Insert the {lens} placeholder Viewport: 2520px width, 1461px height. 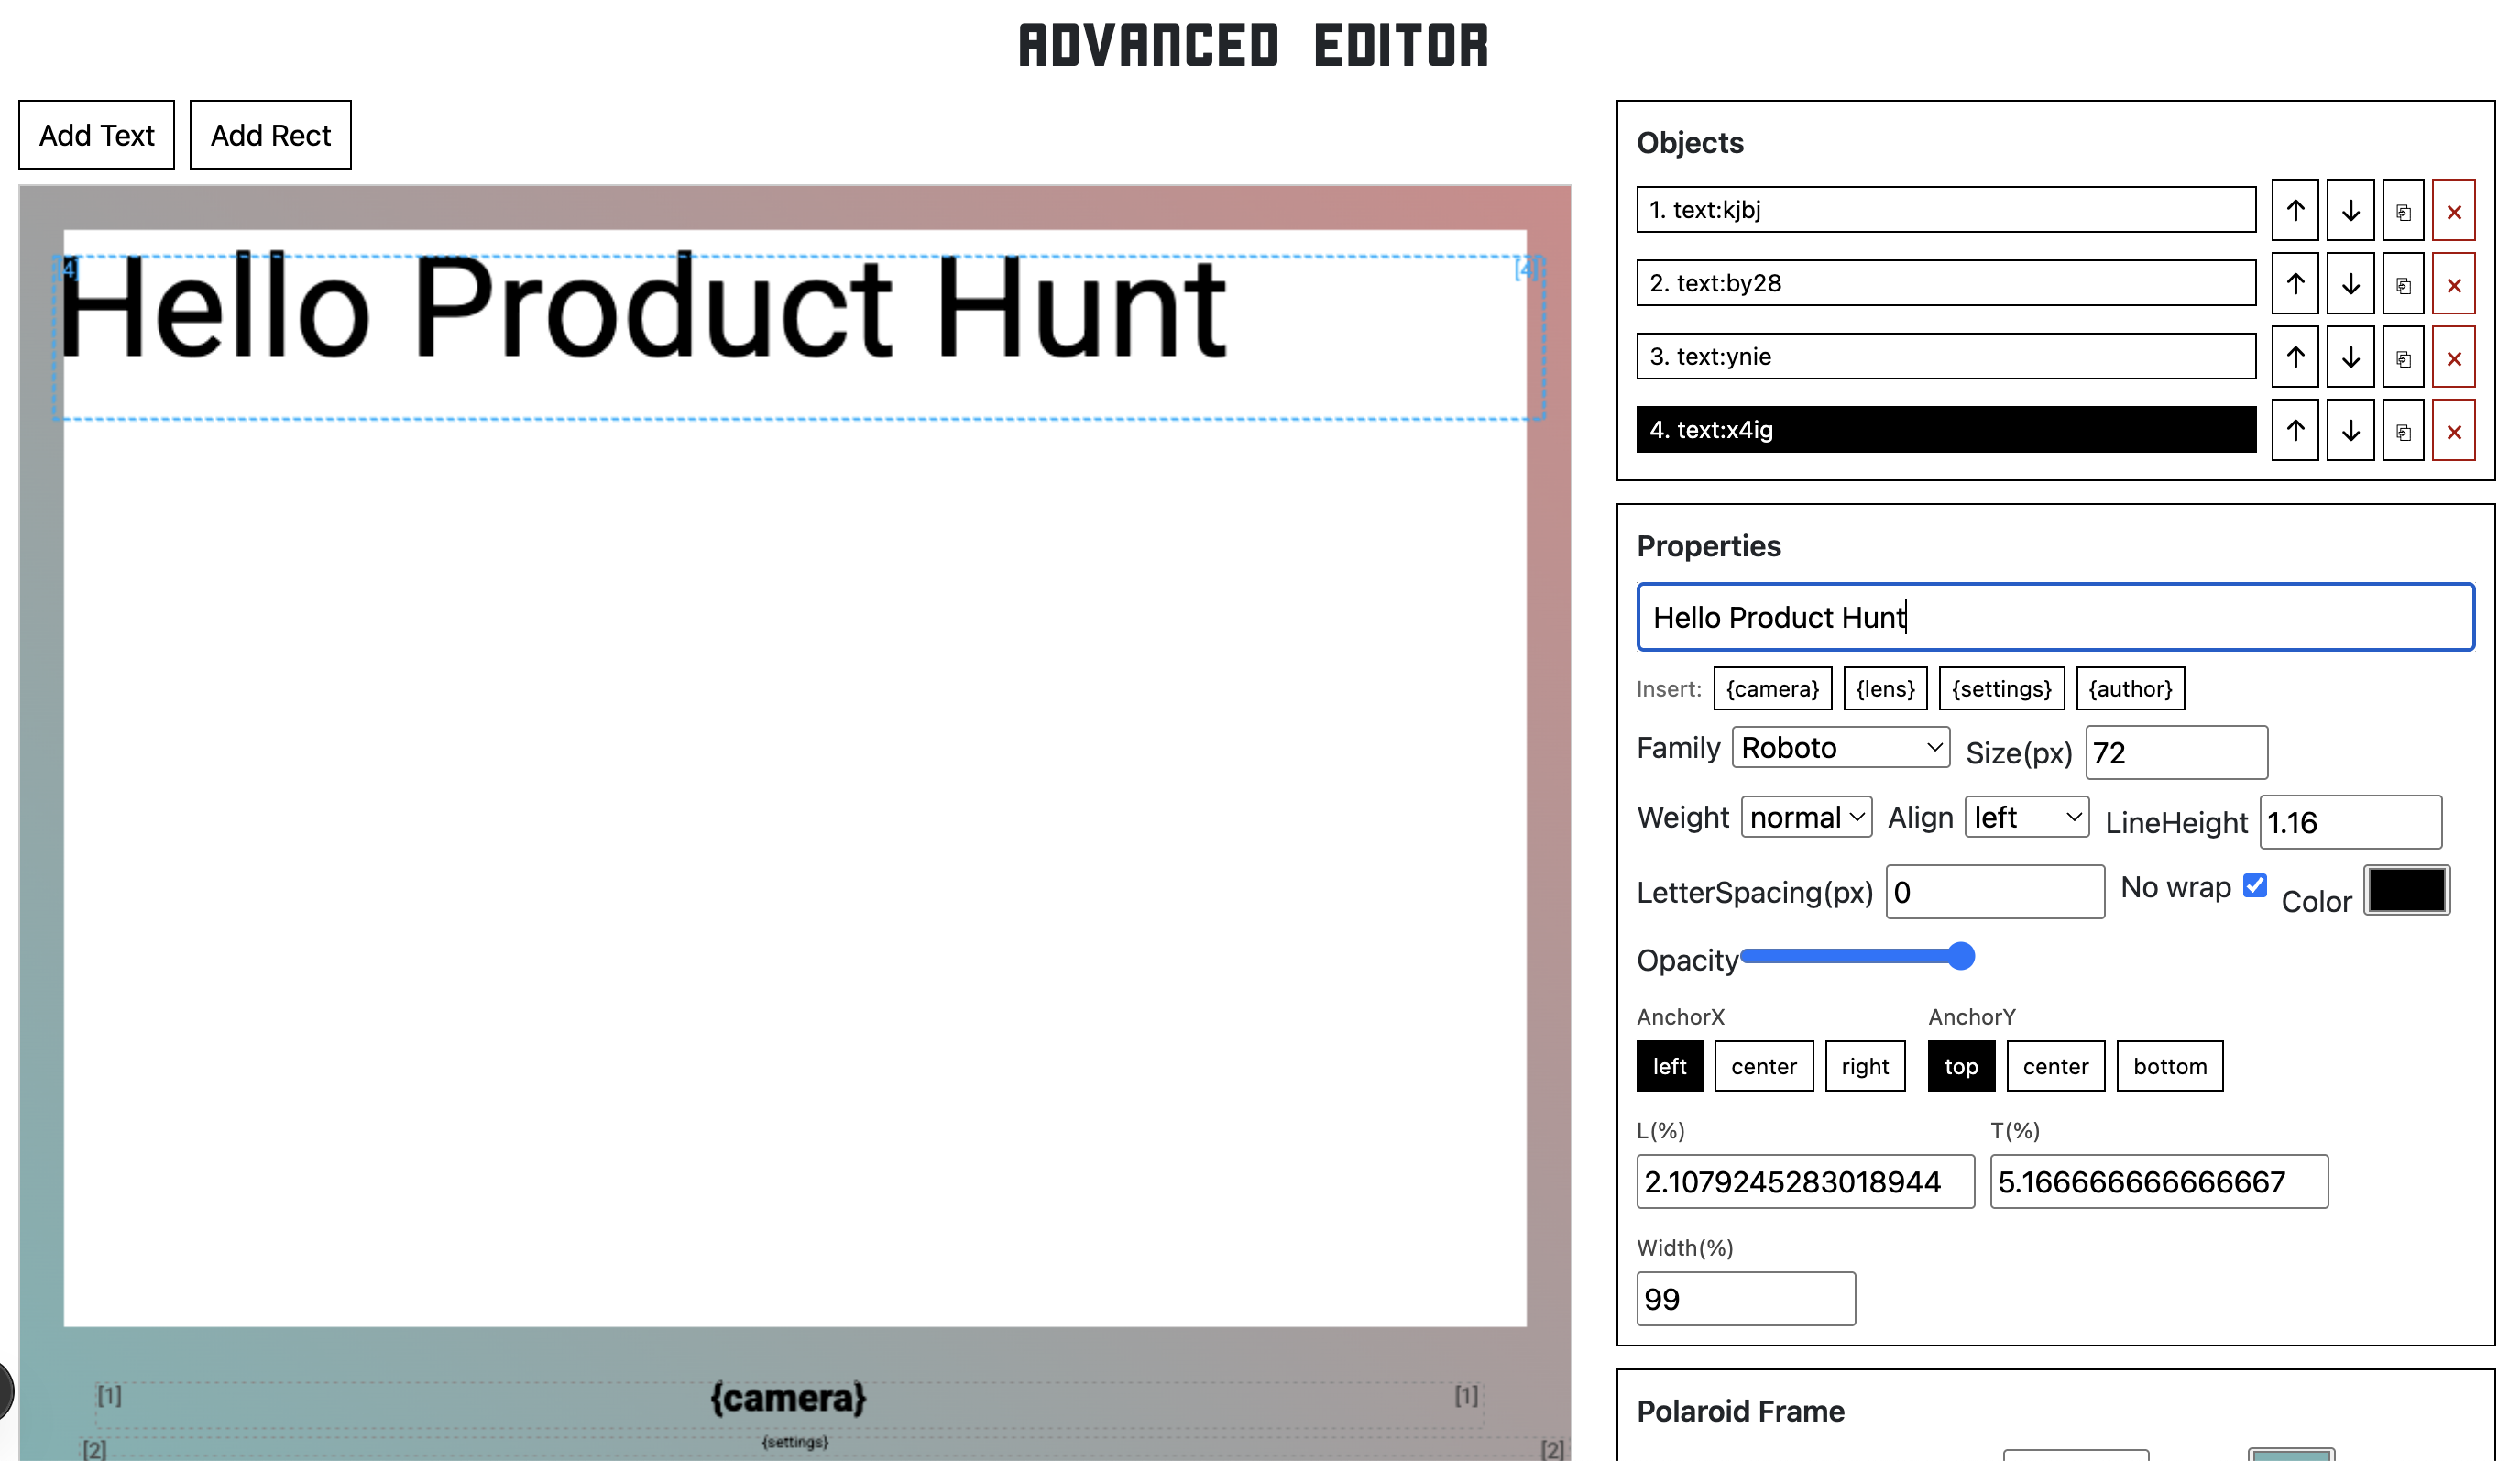pyautogui.click(x=1885, y=689)
